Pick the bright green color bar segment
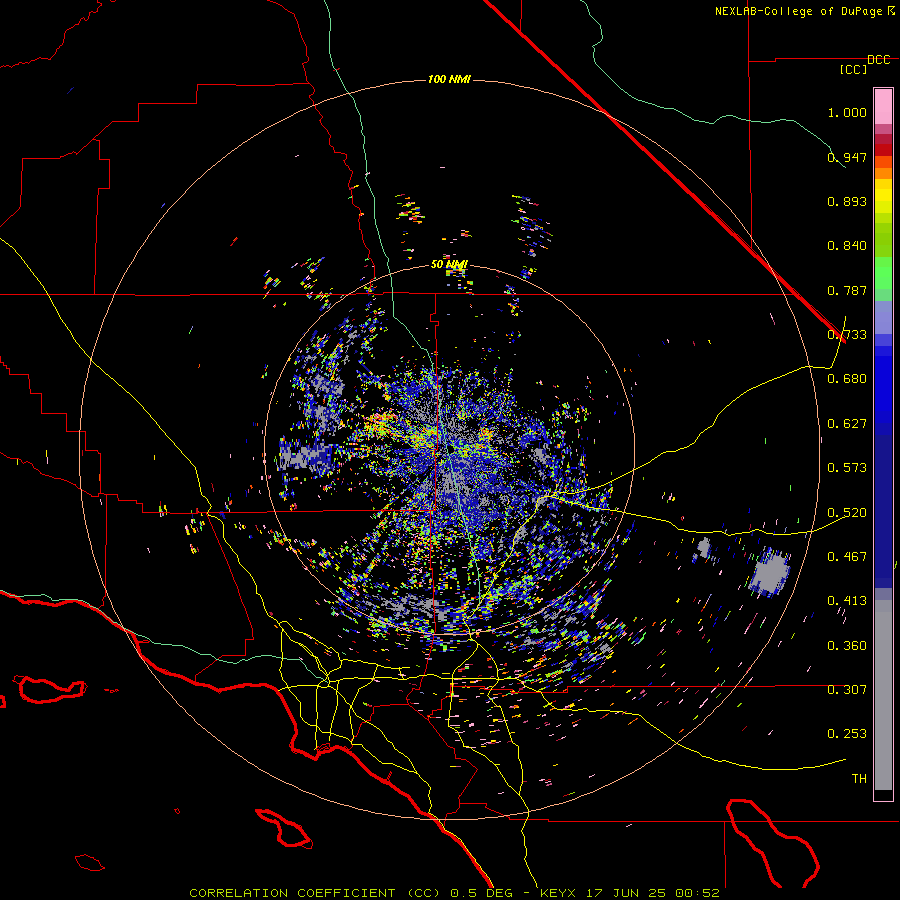This screenshot has width=900, height=900. tap(883, 273)
